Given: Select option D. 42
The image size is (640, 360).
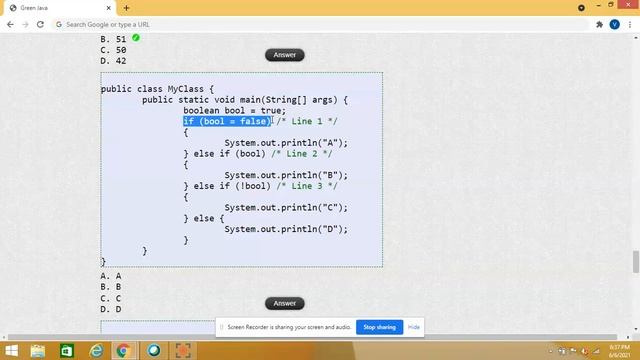Looking at the screenshot, I should [113, 61].
